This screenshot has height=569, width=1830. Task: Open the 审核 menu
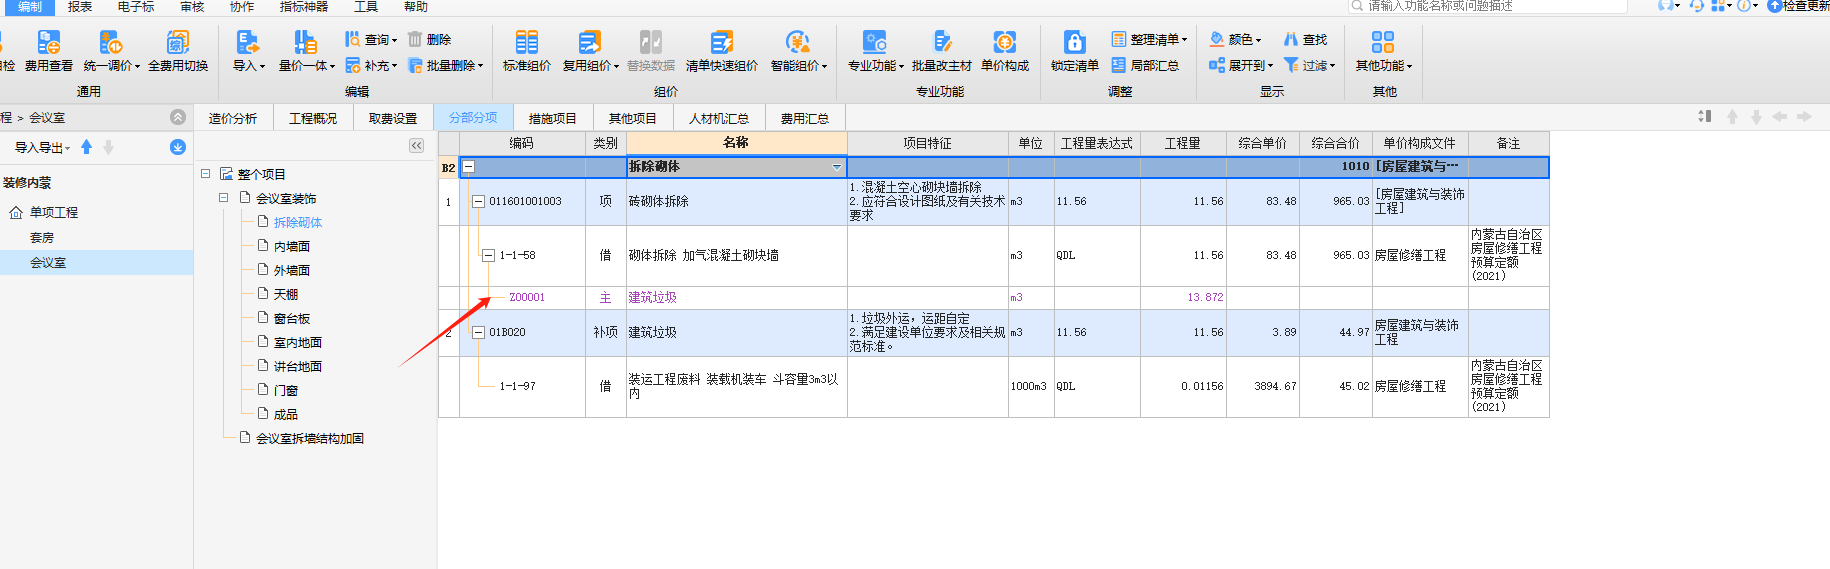coord(192,7)
